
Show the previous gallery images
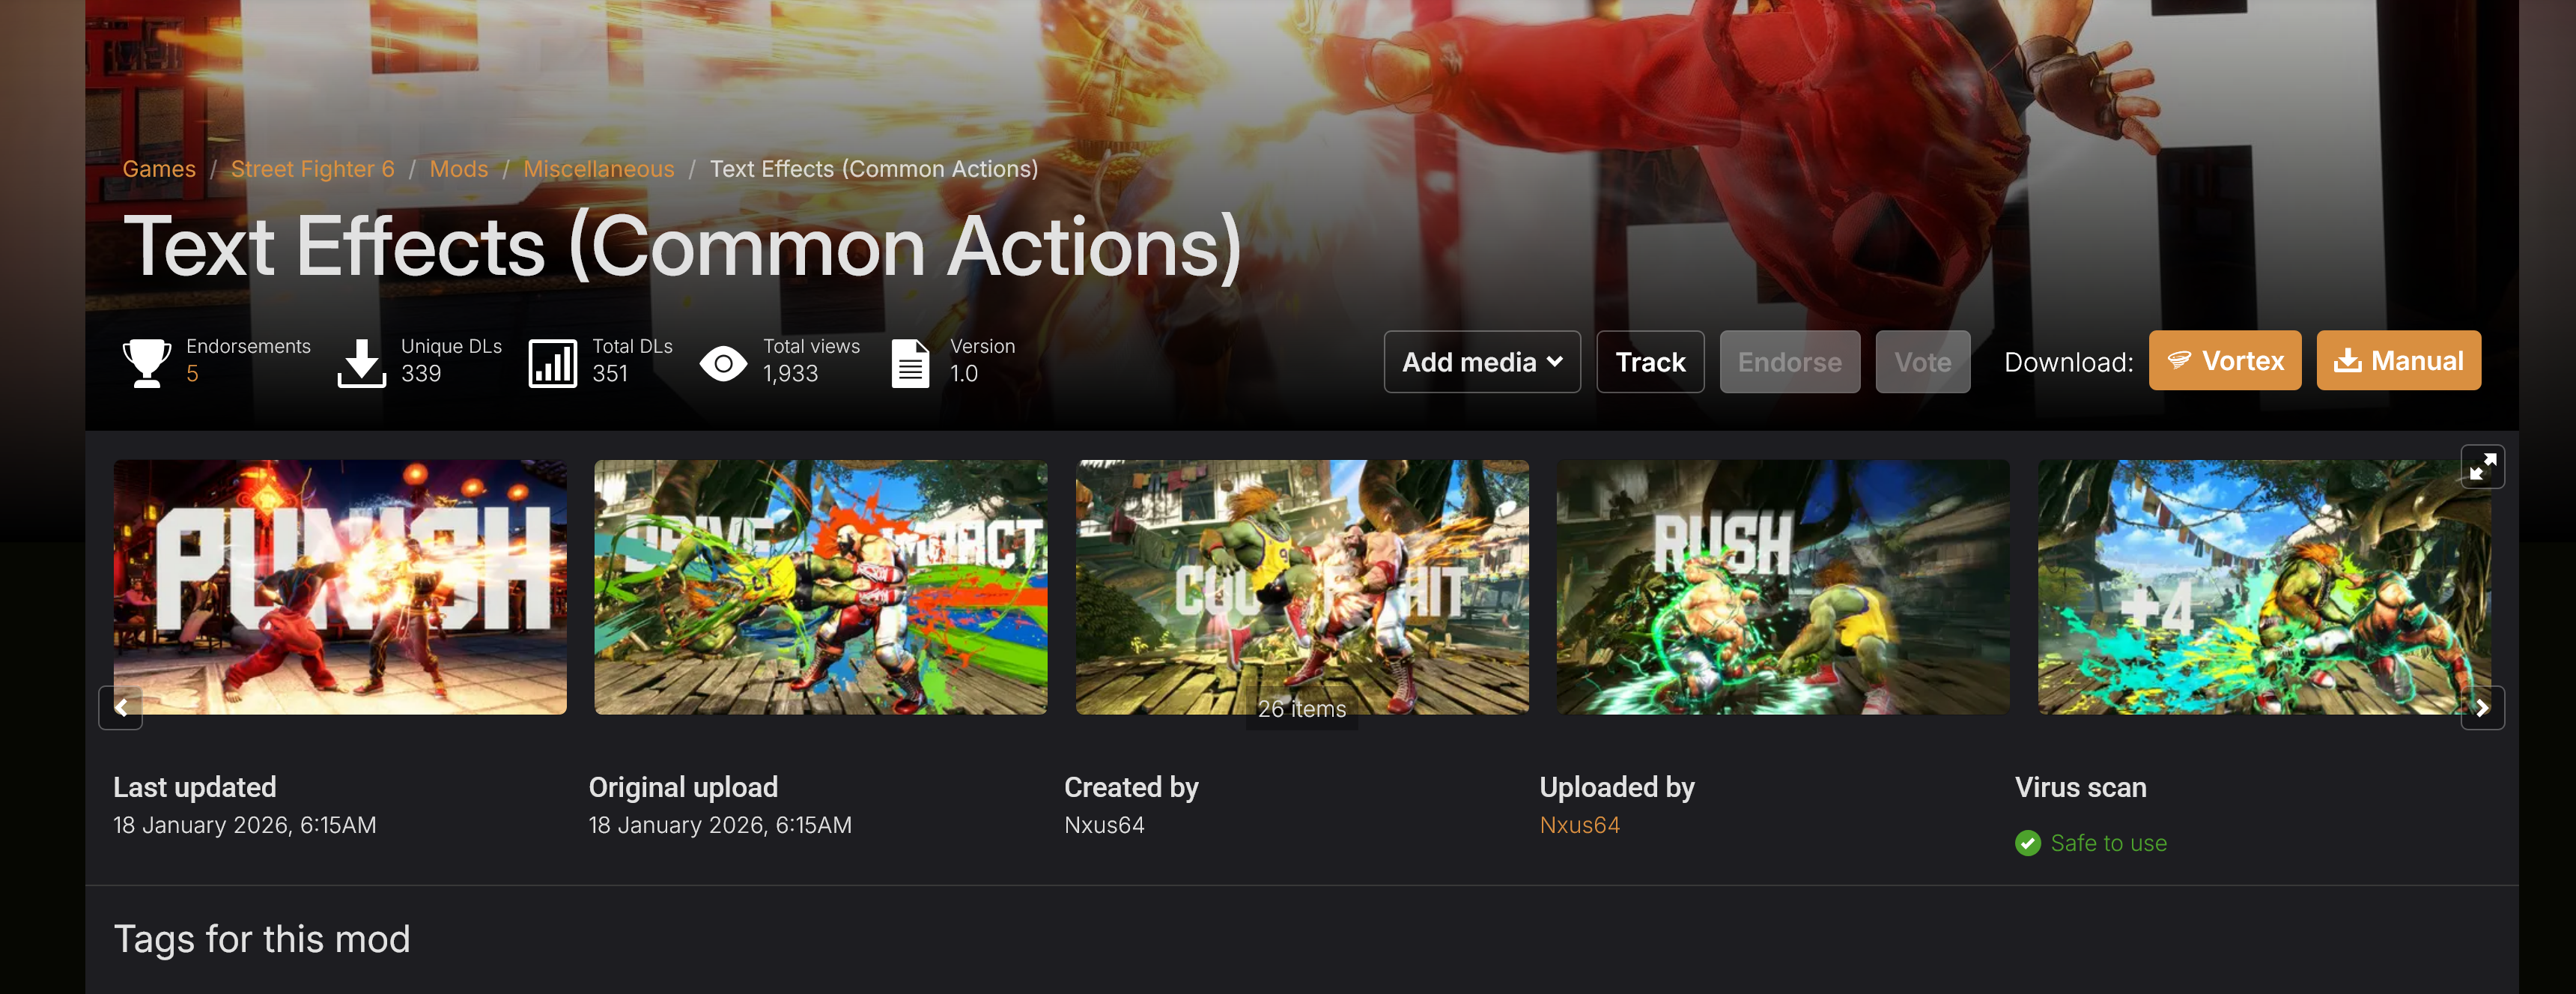[x=121, y=708]
